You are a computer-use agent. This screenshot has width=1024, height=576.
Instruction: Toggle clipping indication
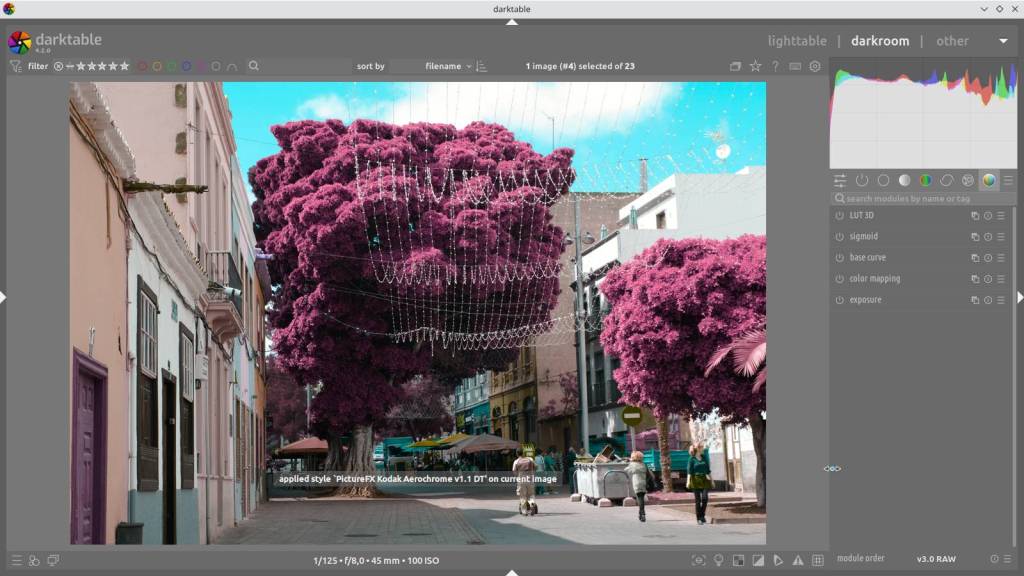coord(758,560)
